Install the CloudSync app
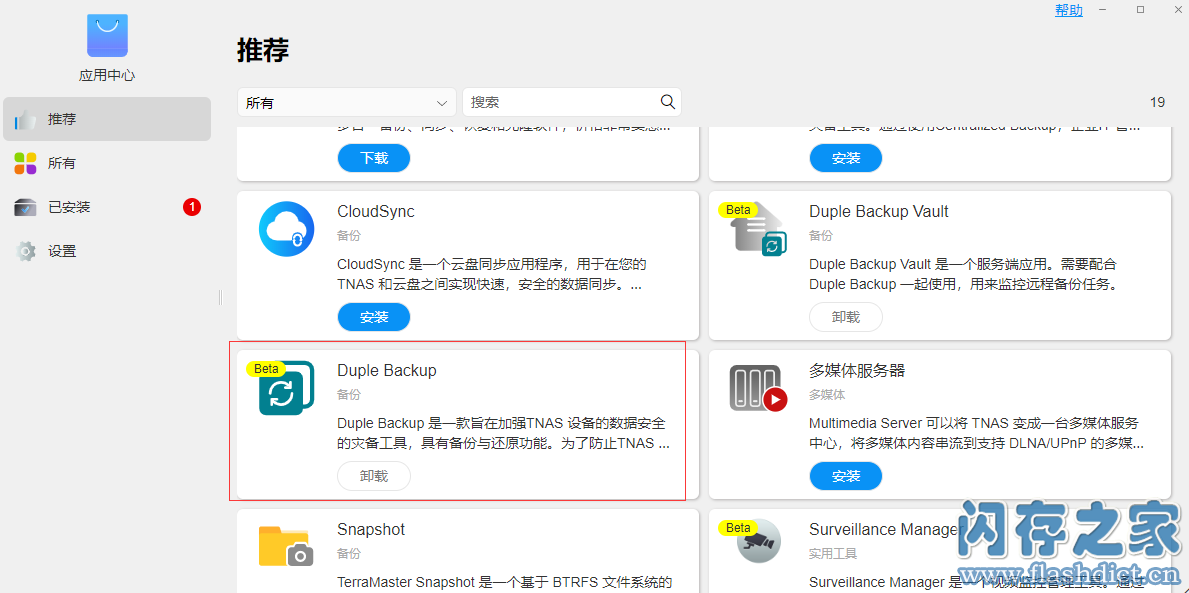Viewport: 1189px width, 593px height. point(374,317)
